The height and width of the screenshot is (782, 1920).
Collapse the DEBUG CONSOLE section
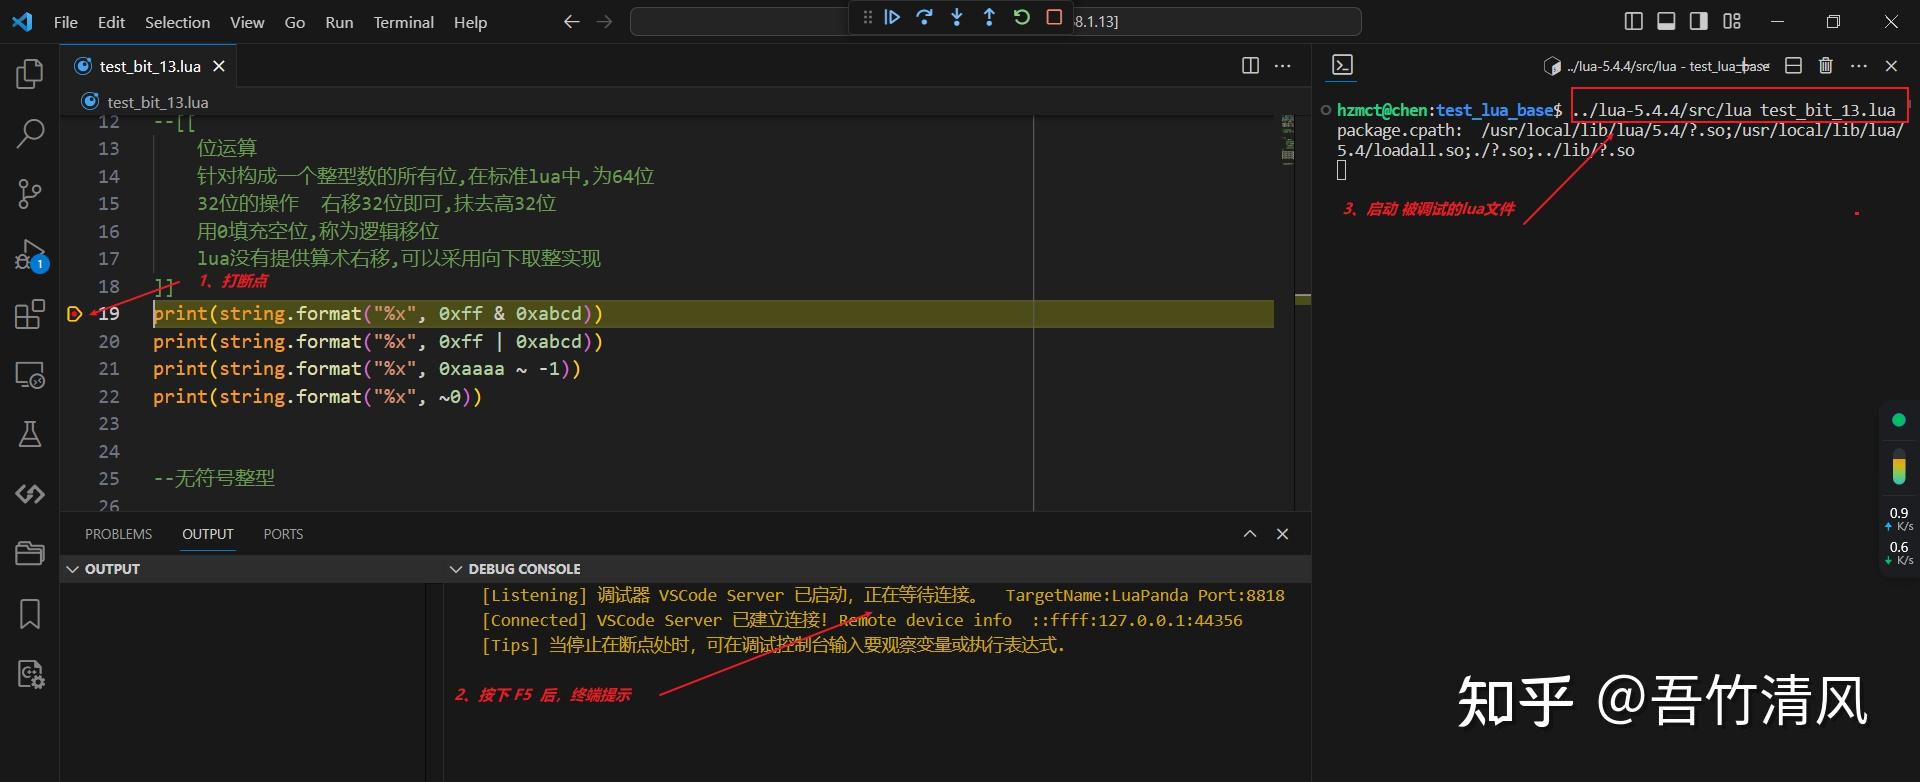pos(456,569)
